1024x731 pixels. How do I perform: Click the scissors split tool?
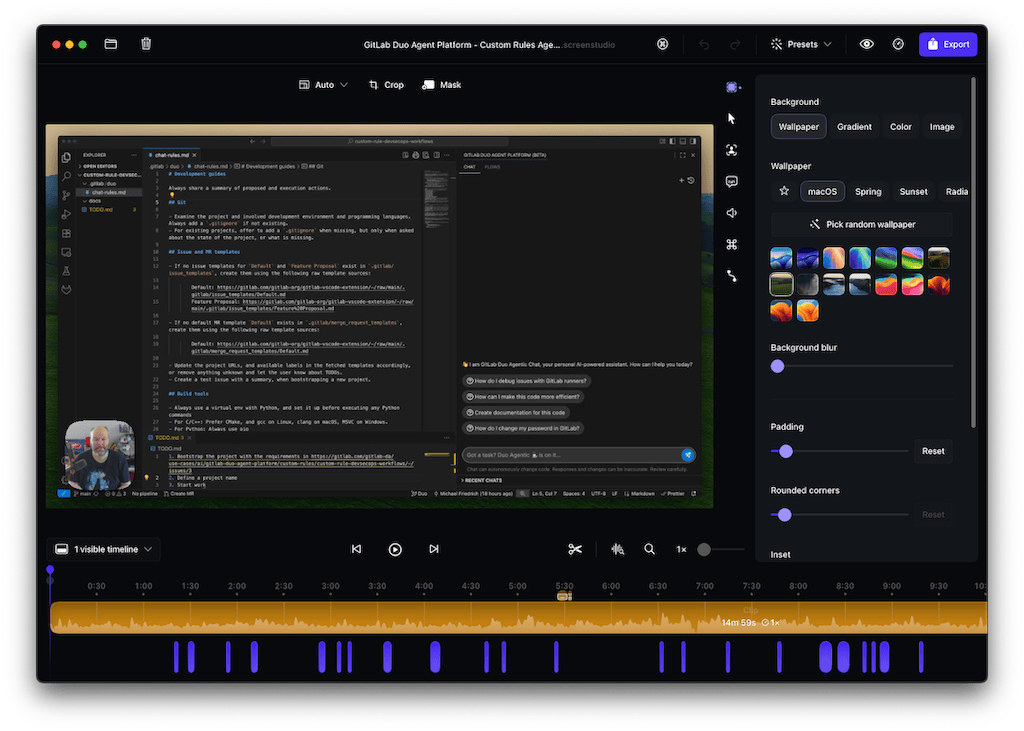click(575, 549)
